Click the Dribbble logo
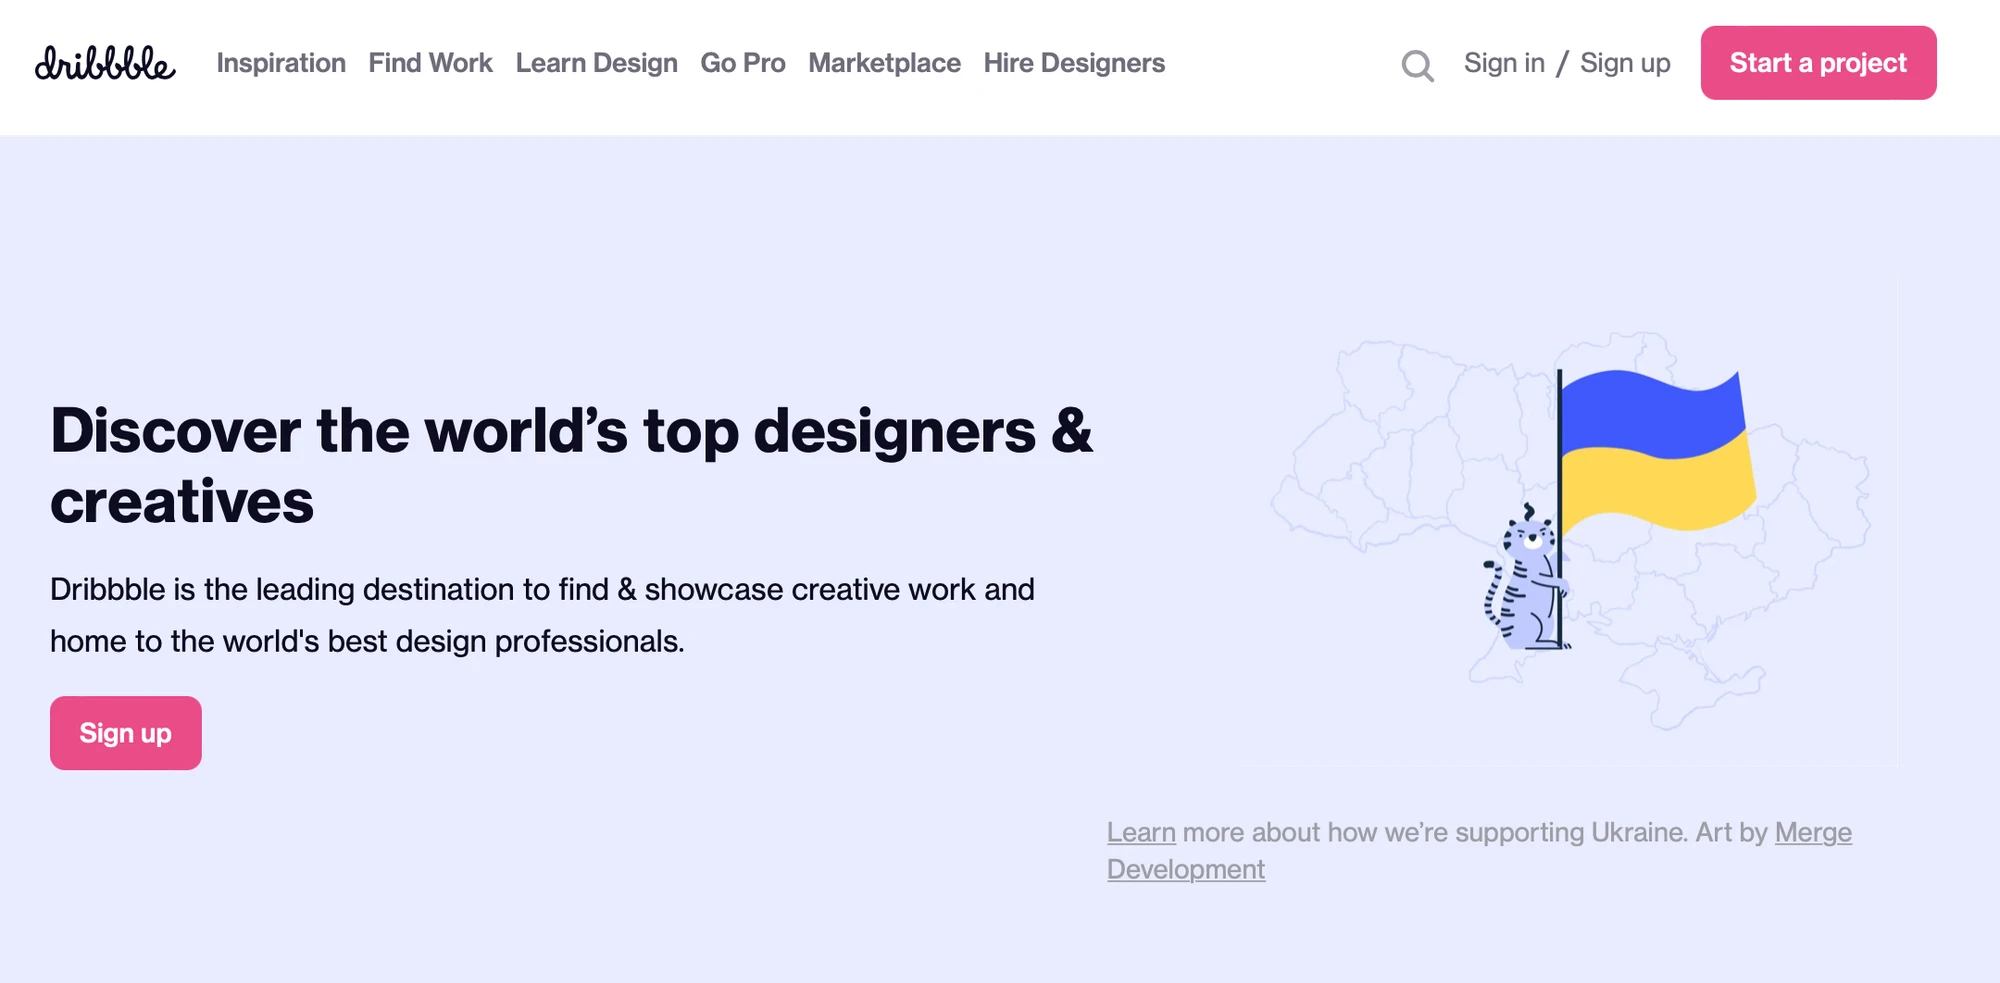Image resolution: width=2000 pixels, height=983 pixels. tap(105, 63)
